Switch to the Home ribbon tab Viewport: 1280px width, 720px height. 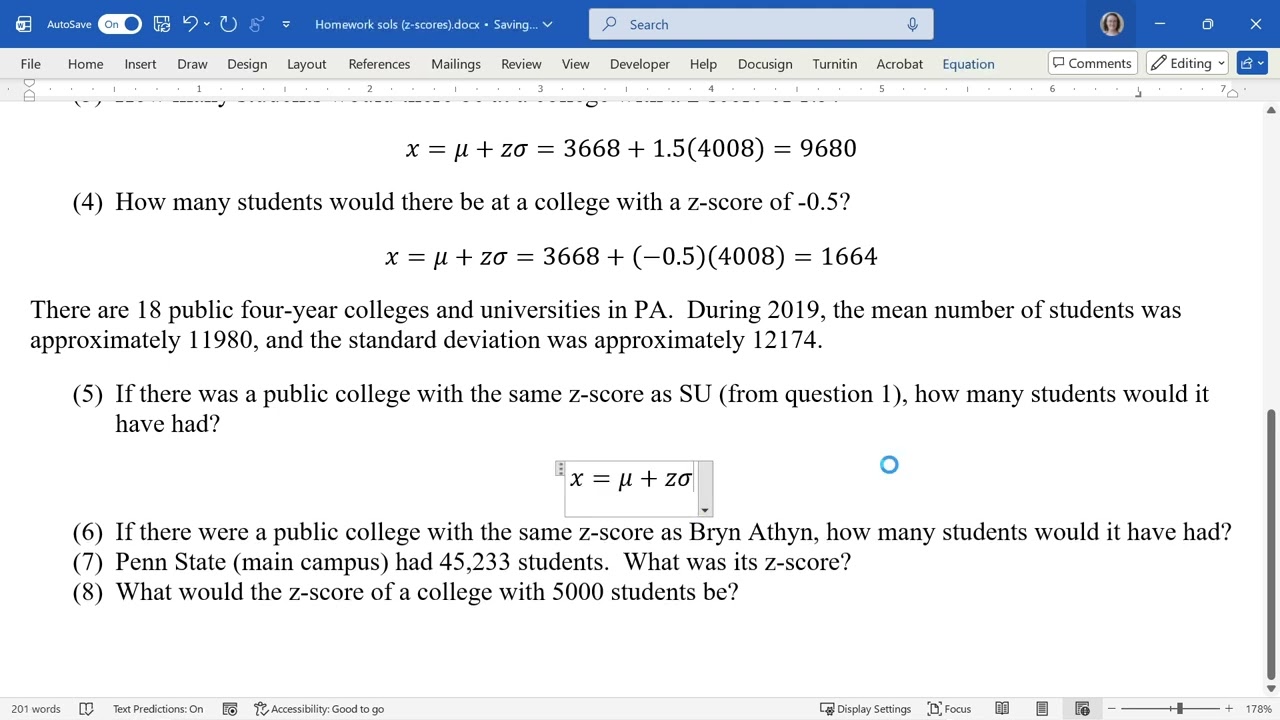pyautogui.click(x=86, y=64)
